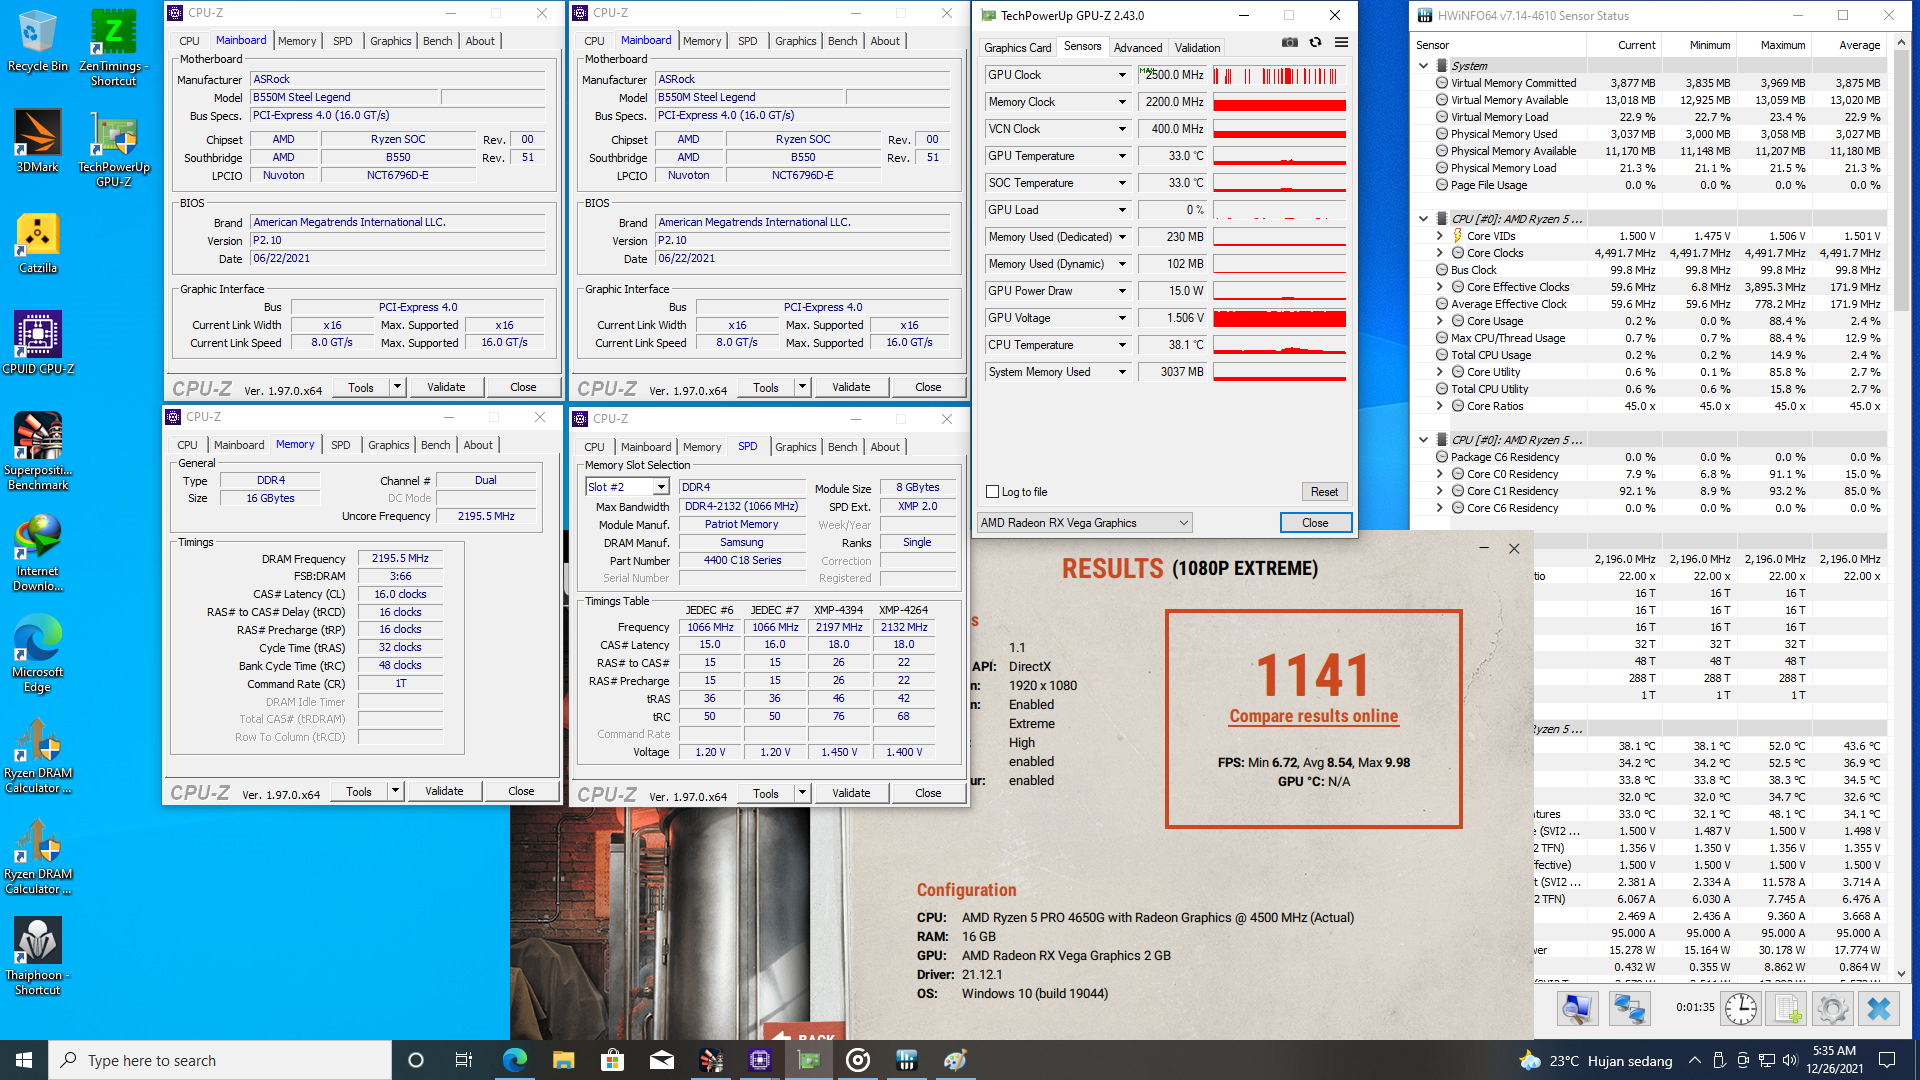Open HWiNFO sensor settings gear icon
The image size is (1920, 1080).
[1833, 1008]
